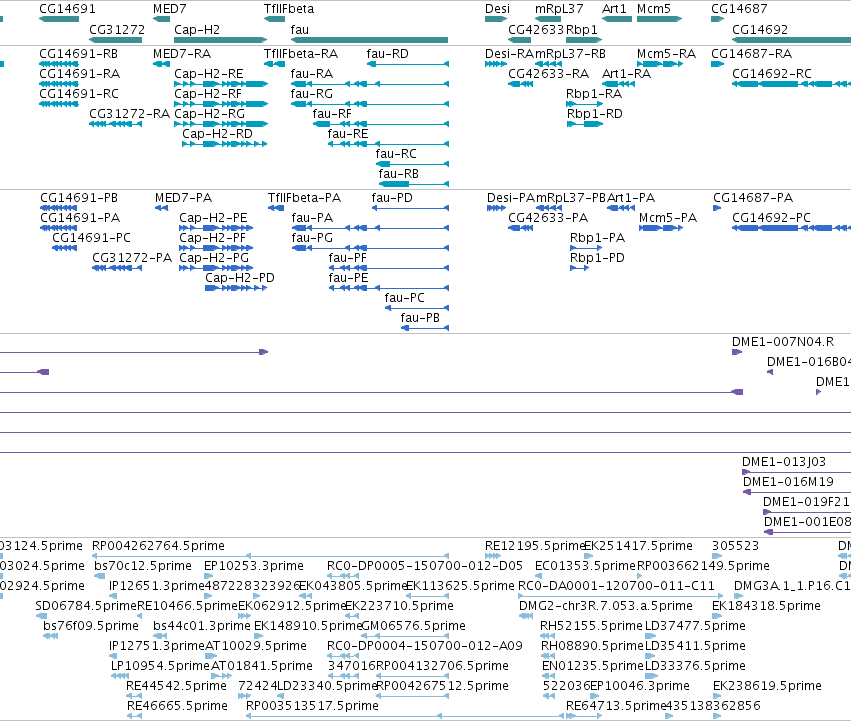Viewport: 851px width, 721px height.
Task: Select BAC clone DME1-013J03
Action: (x=797, y=472)
